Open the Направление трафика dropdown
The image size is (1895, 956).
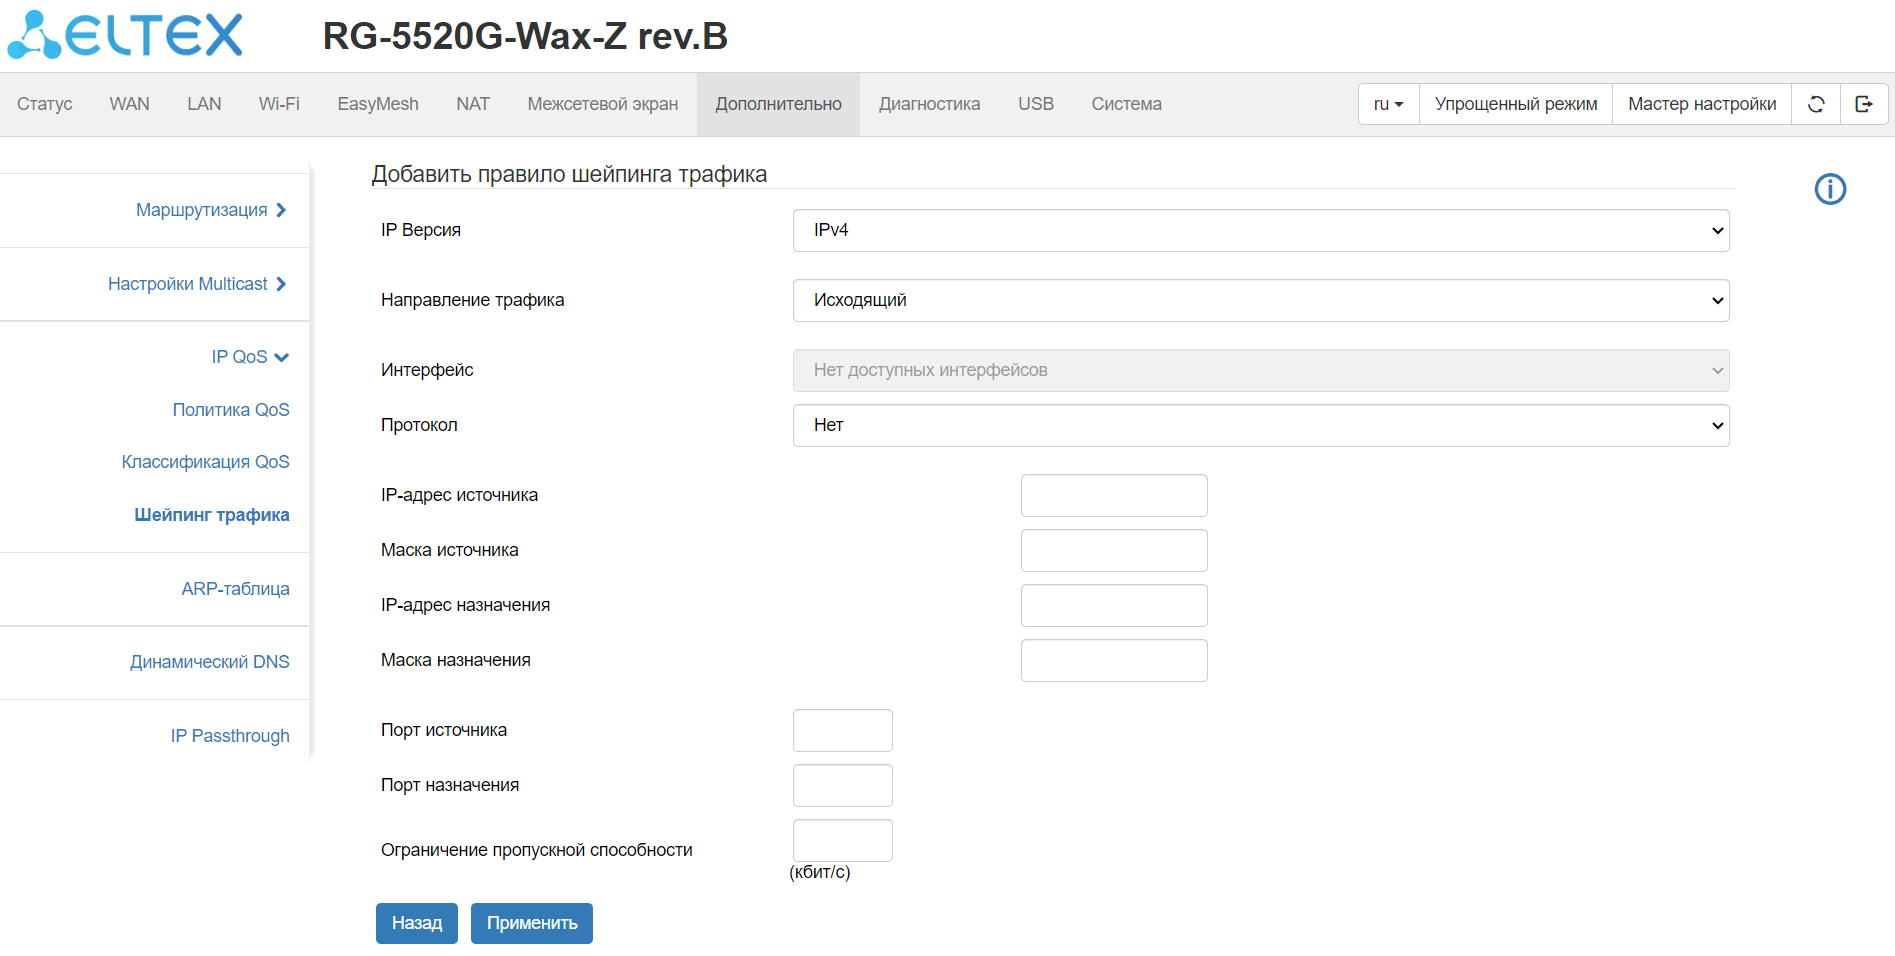(x=1260, y=300)
